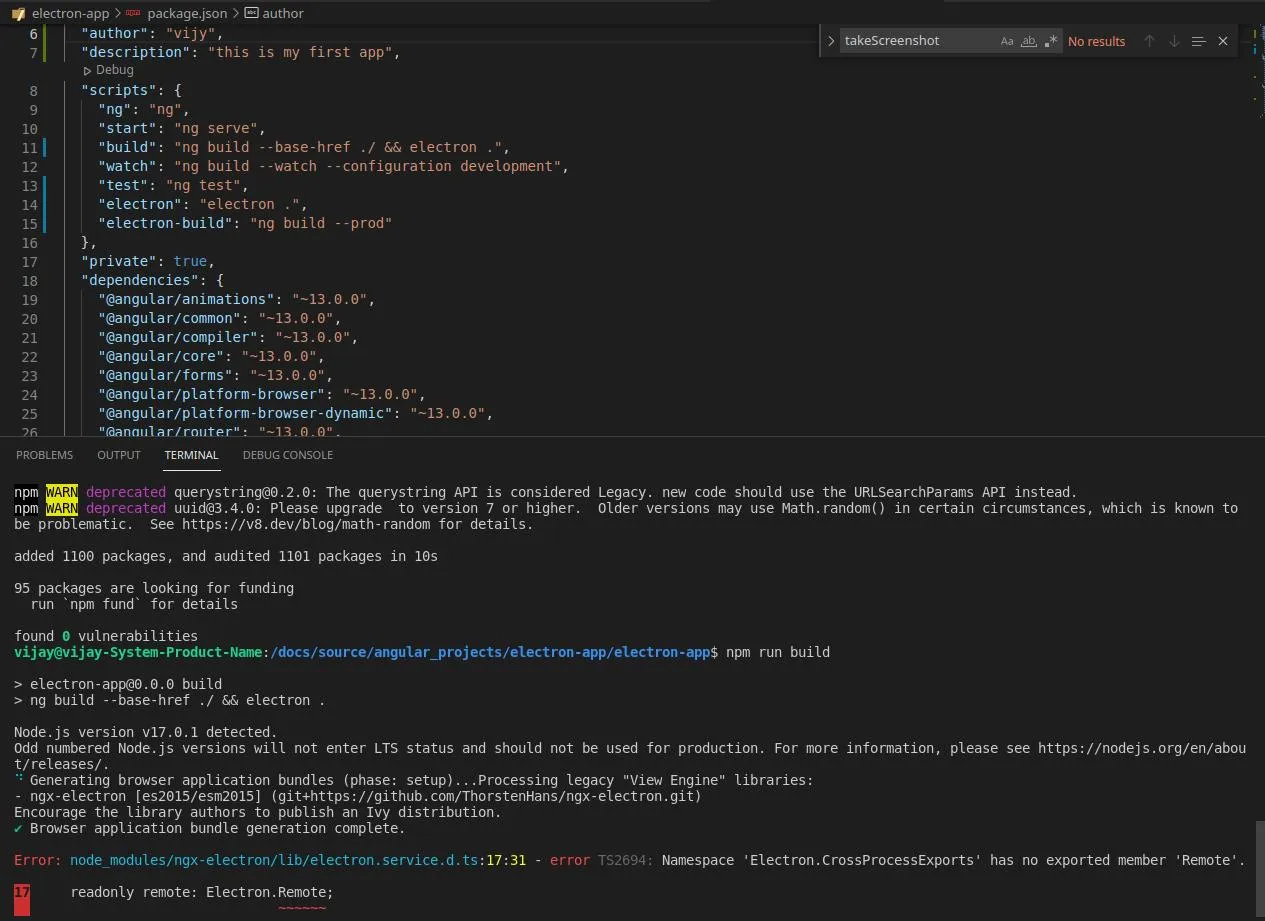
Task: Click "Browser application bundle generation complete." line
Action: pos(218,828)
